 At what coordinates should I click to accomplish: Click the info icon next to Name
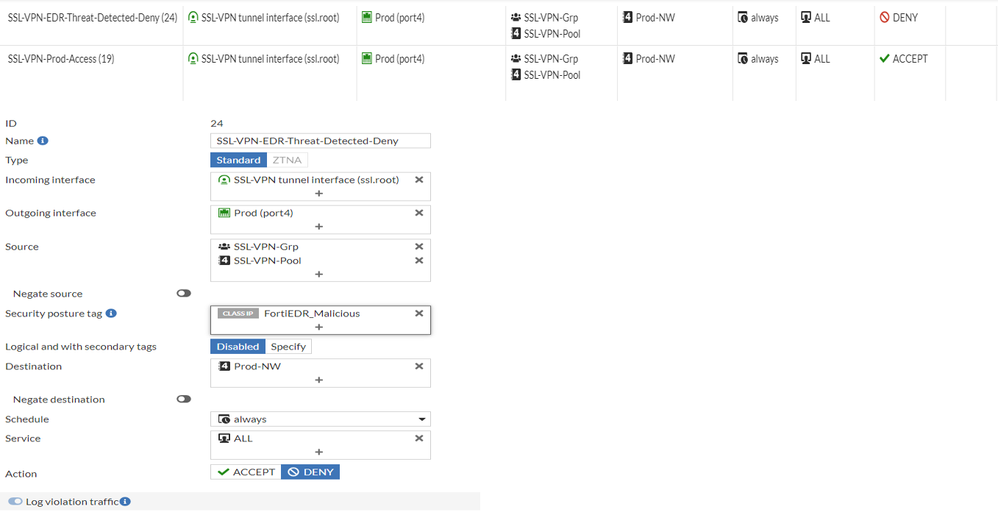pos(43,141)
